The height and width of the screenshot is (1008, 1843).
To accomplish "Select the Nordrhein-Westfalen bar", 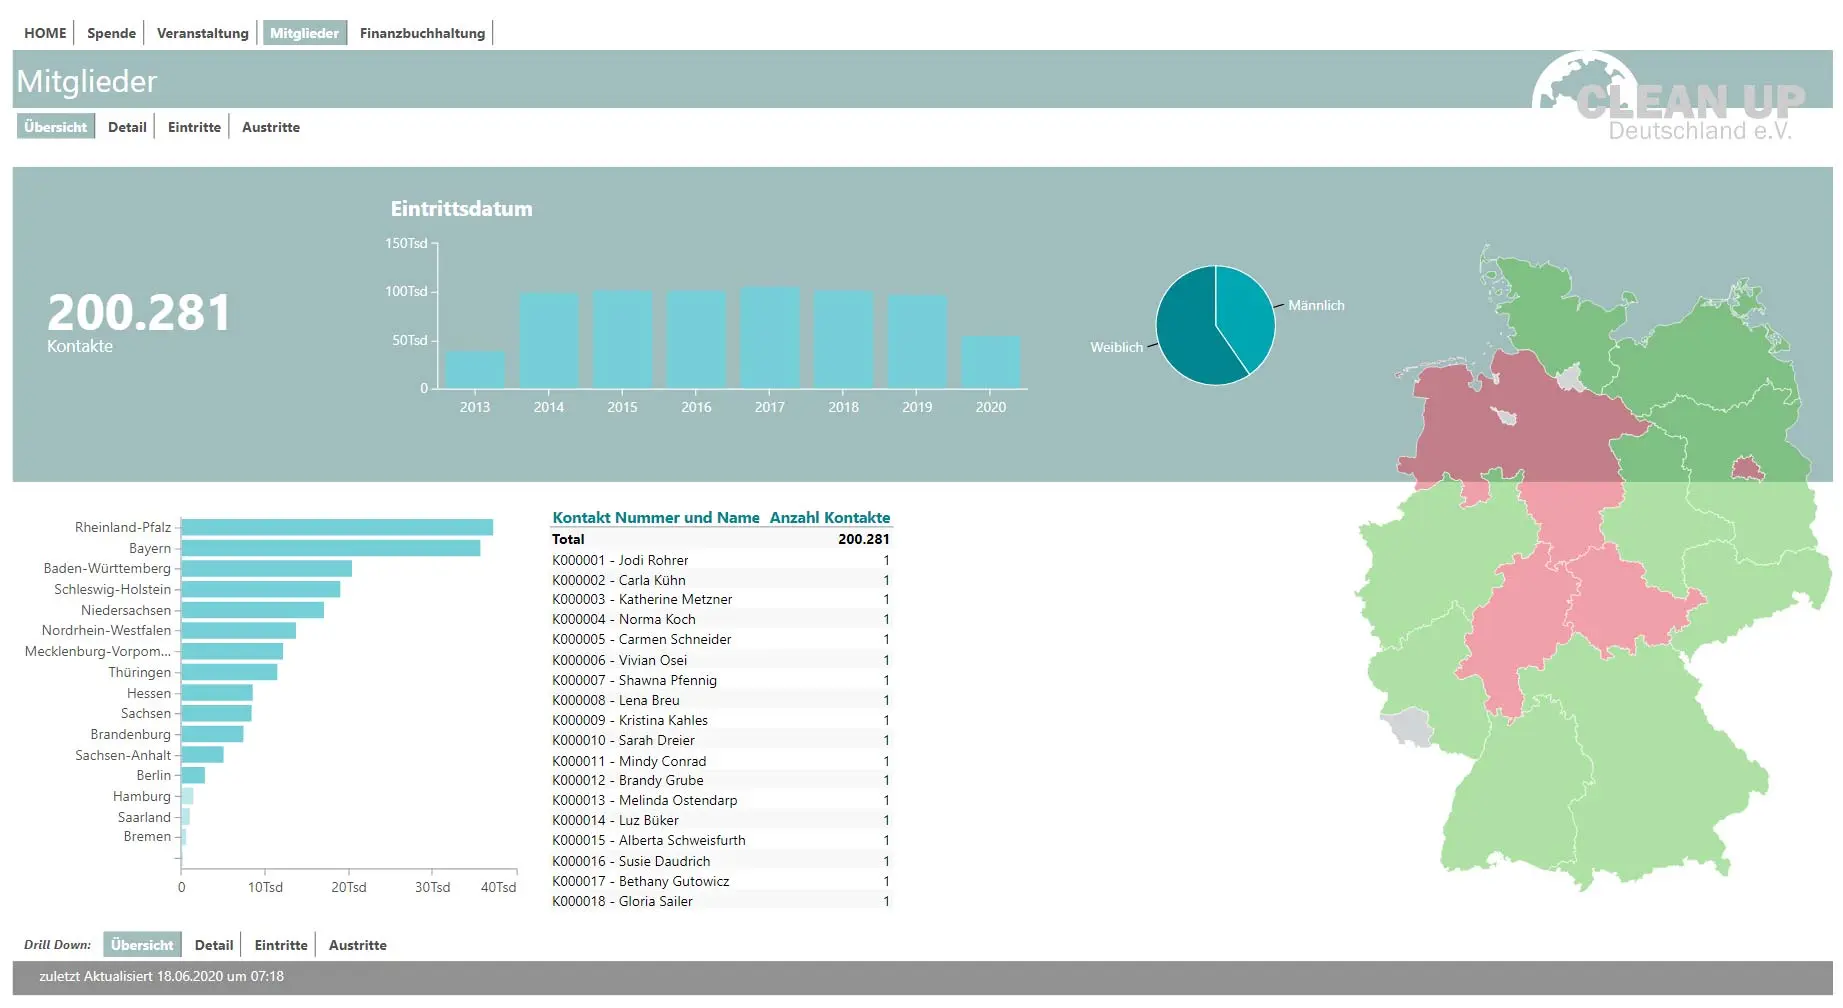I will 238,630.
